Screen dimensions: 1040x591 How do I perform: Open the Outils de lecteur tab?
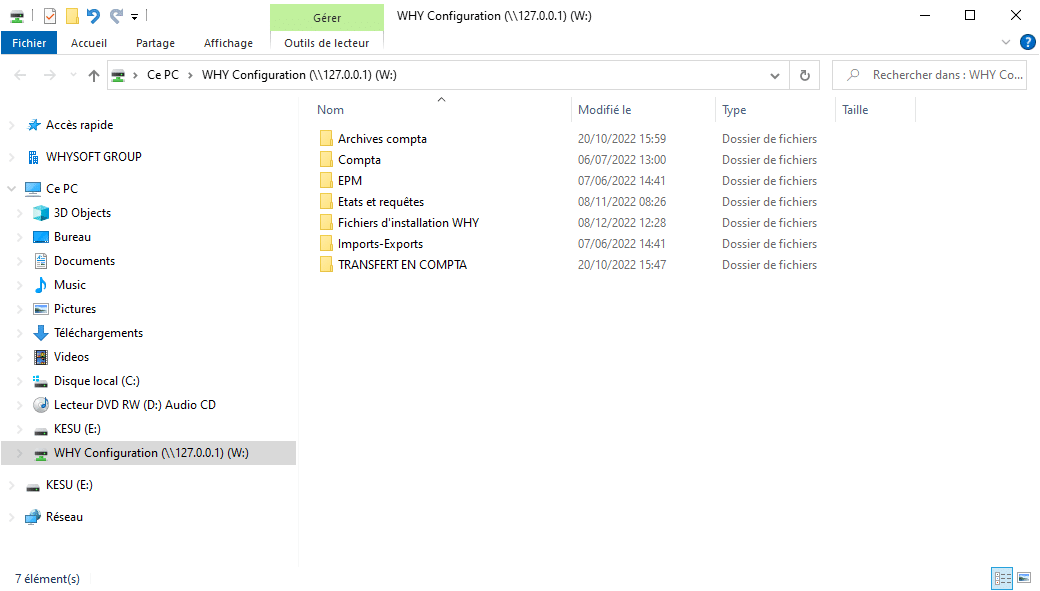326,43
